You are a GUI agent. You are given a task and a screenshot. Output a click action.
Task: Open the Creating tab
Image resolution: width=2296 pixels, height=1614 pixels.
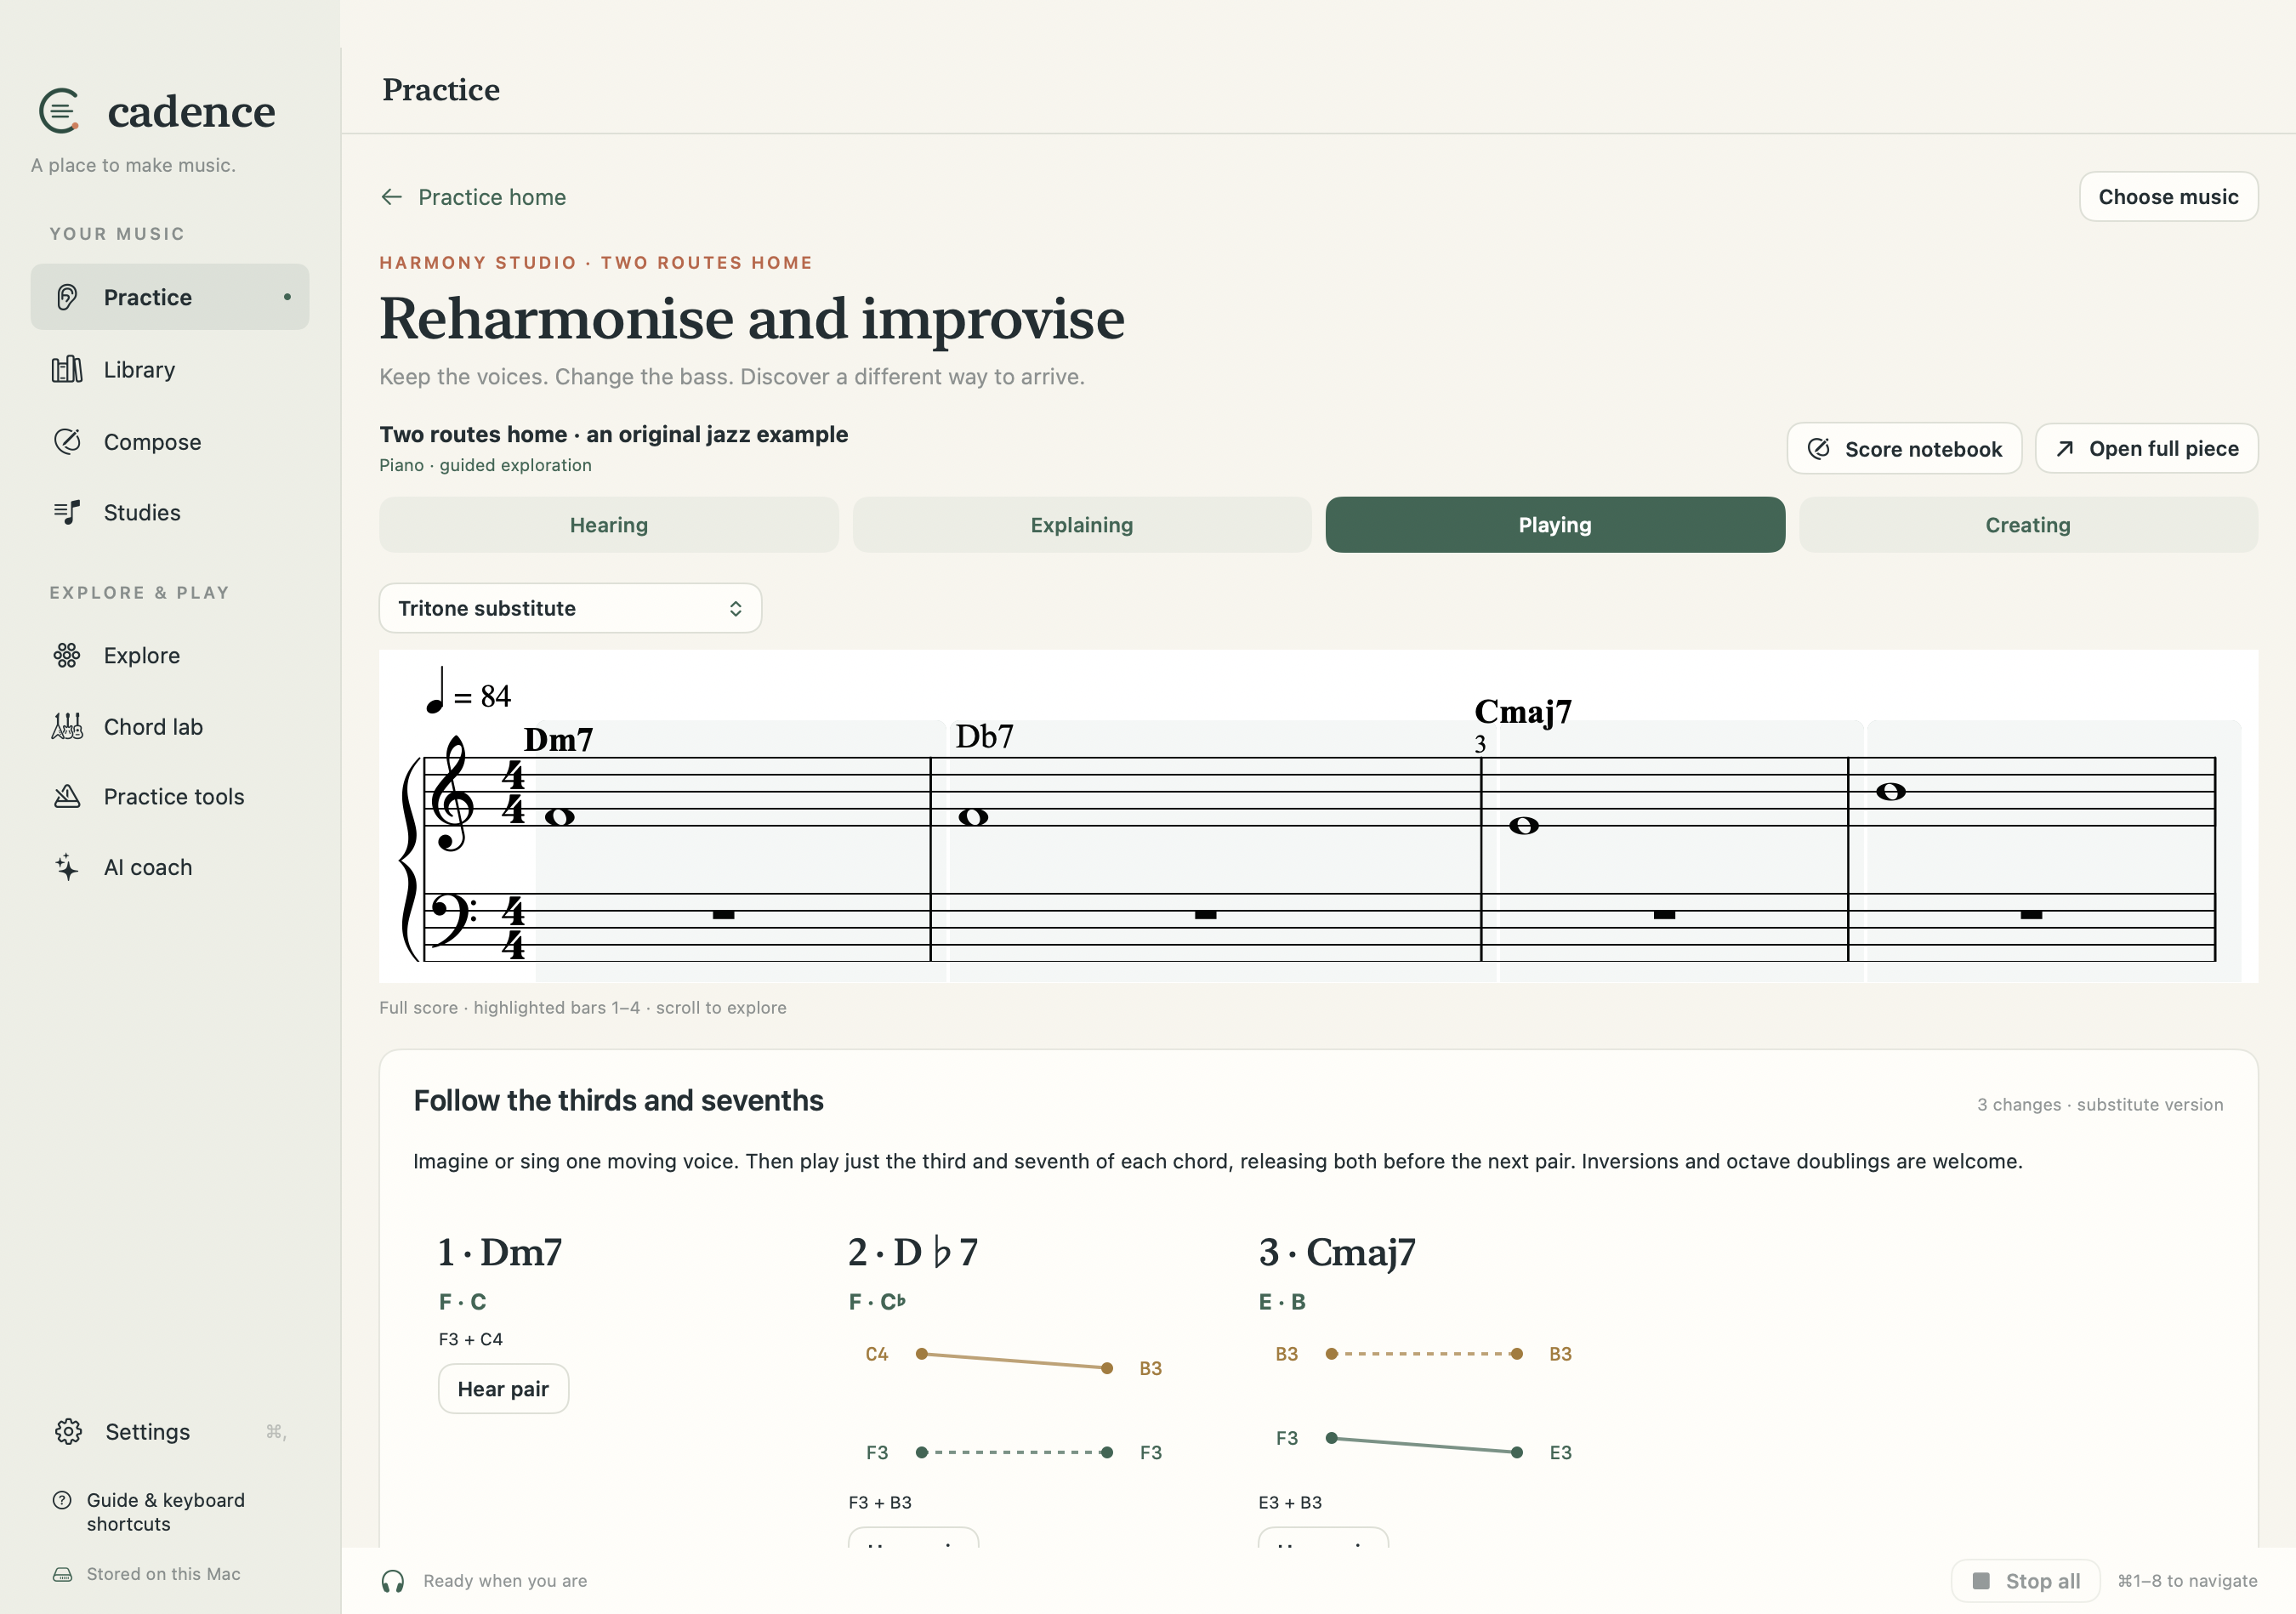coord(2028,525)
